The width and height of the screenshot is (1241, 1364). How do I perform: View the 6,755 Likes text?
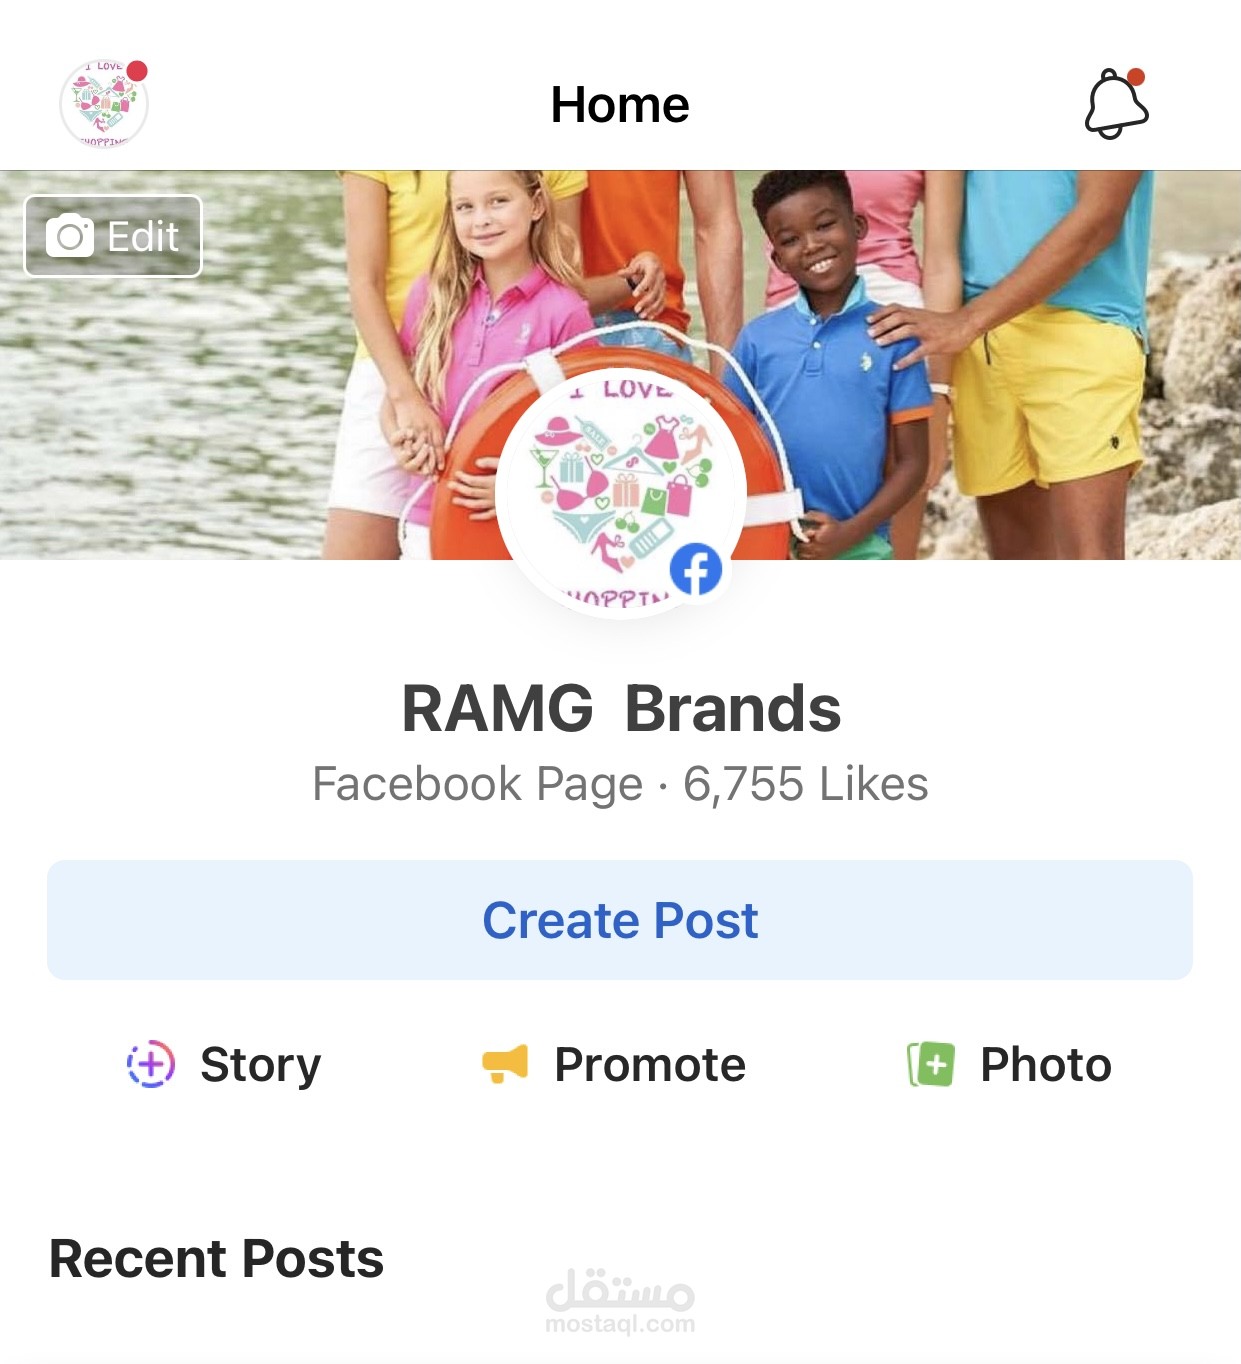[x=806, y=784]
